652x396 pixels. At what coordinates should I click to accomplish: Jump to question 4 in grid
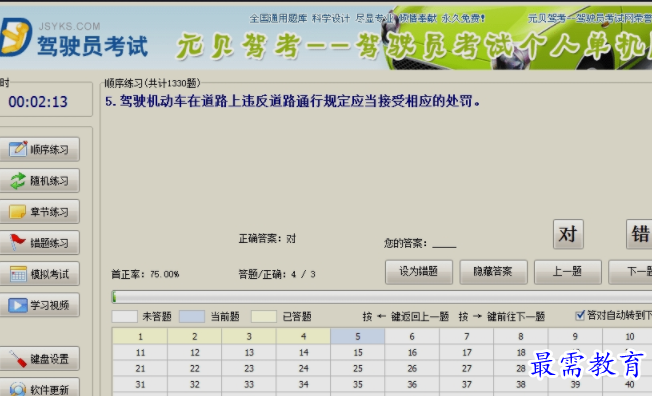tap(304, 337)
